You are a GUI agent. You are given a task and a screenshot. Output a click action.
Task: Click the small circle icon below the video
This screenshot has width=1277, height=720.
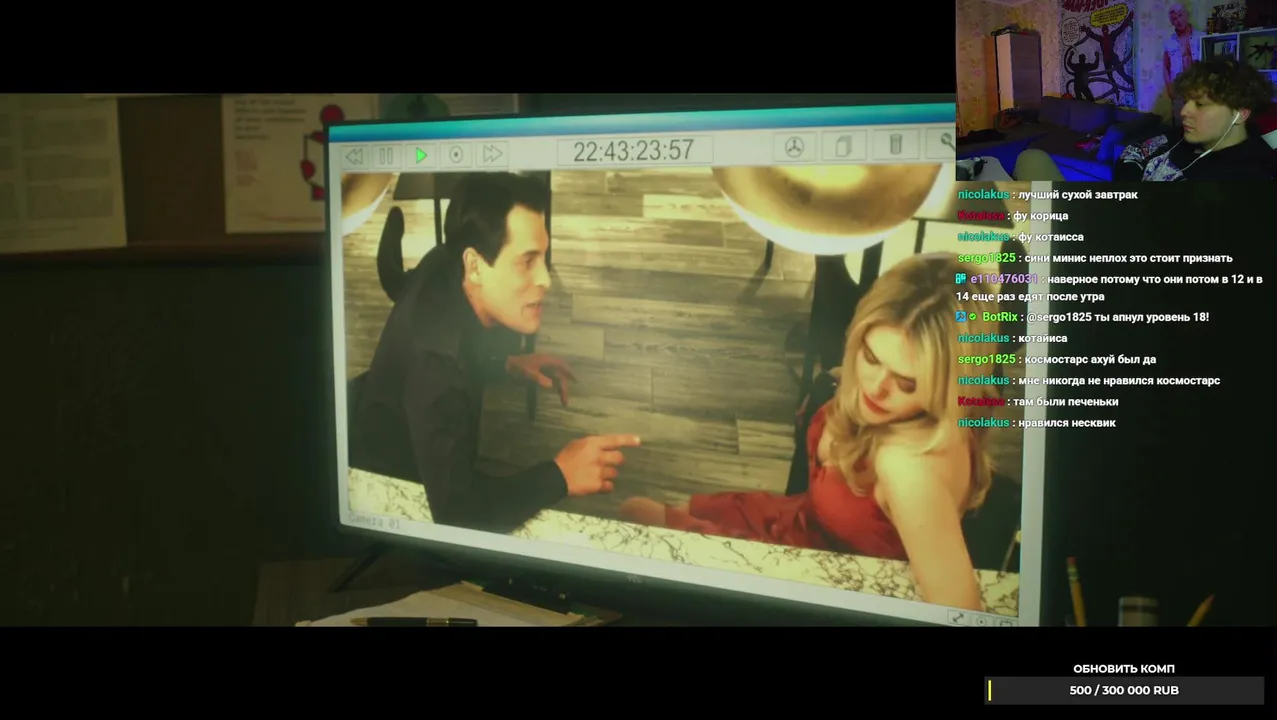[980, 621]
